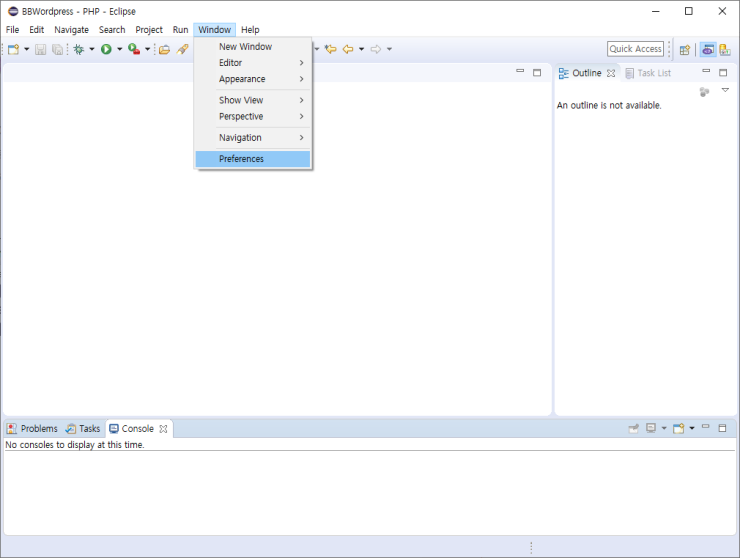Switch to the PHP perspective icon
740x558 pixels.
pos(707,49)
